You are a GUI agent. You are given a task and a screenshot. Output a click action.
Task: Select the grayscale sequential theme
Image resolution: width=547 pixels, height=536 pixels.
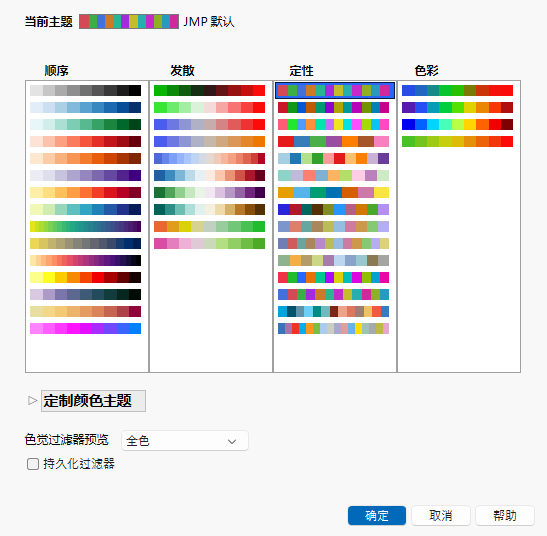[85, 90]
